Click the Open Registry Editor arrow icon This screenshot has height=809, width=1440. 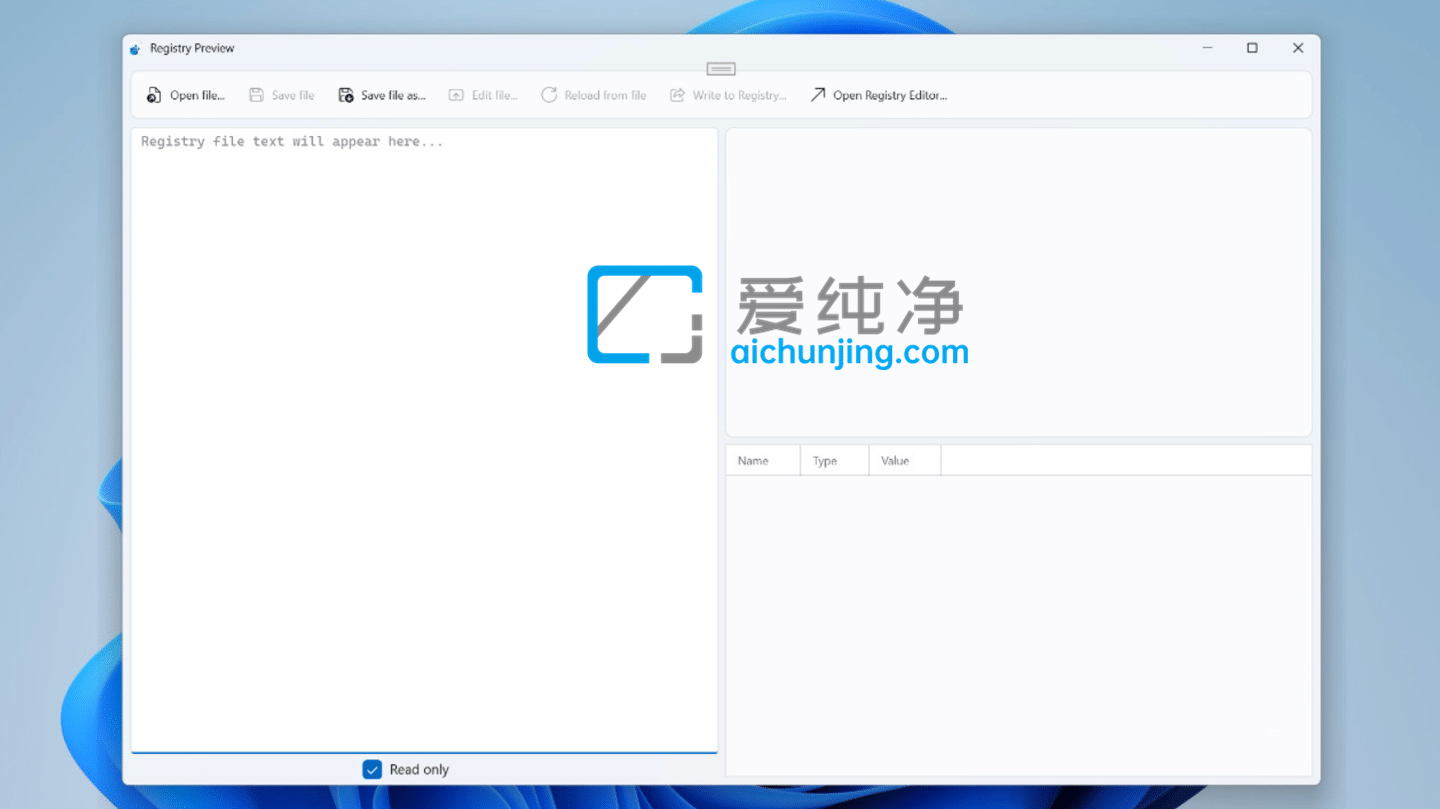pyautogui.click(x=818, y=95)
